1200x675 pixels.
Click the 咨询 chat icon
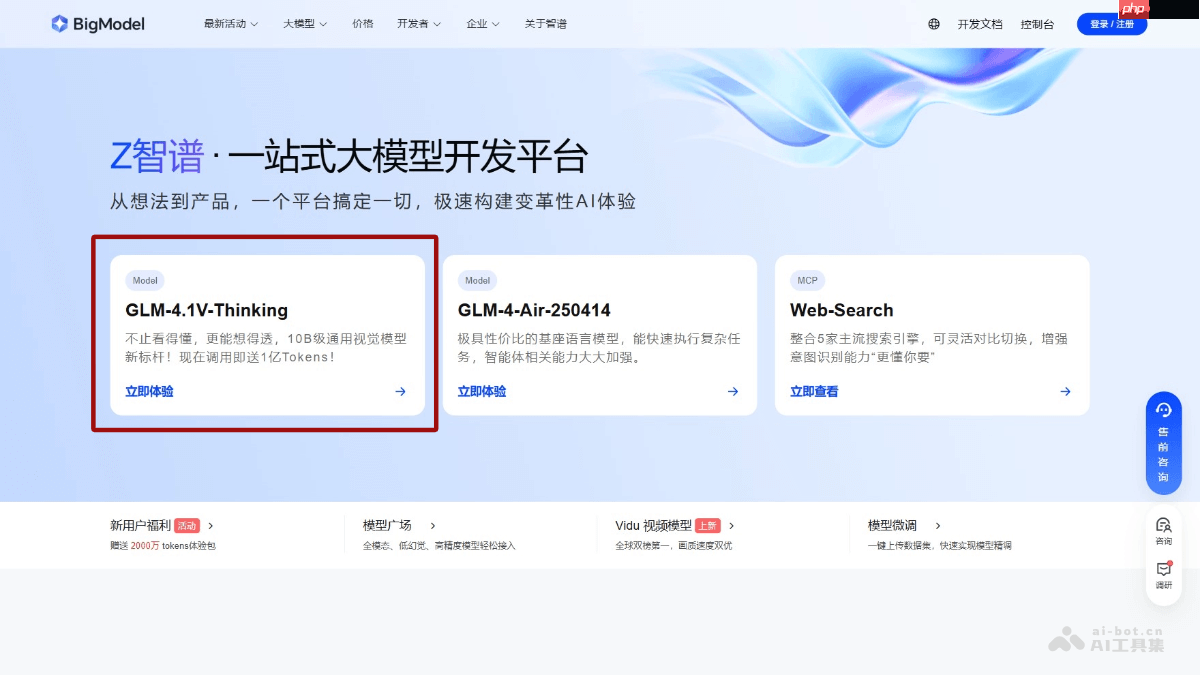pos(1164,530)
